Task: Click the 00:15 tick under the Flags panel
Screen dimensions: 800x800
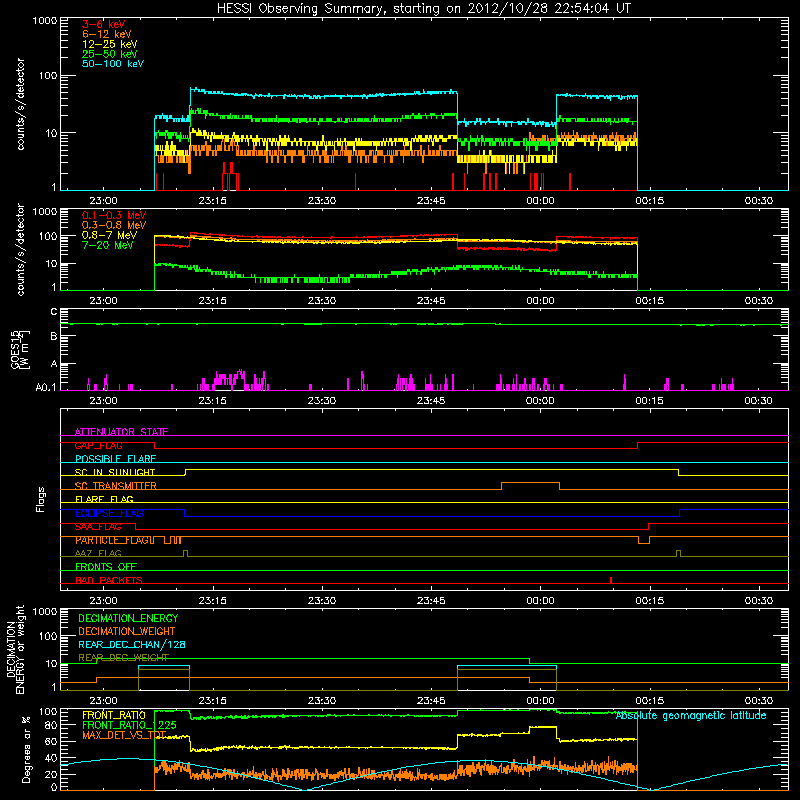Action: pyautogui.click(x=649, y=601)
